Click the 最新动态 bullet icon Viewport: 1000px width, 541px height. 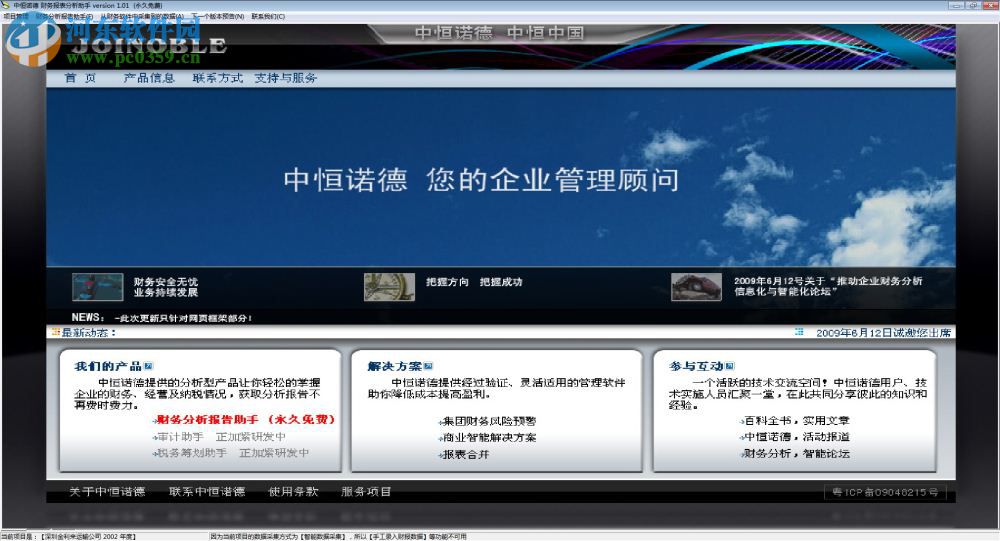pos(55,332)
